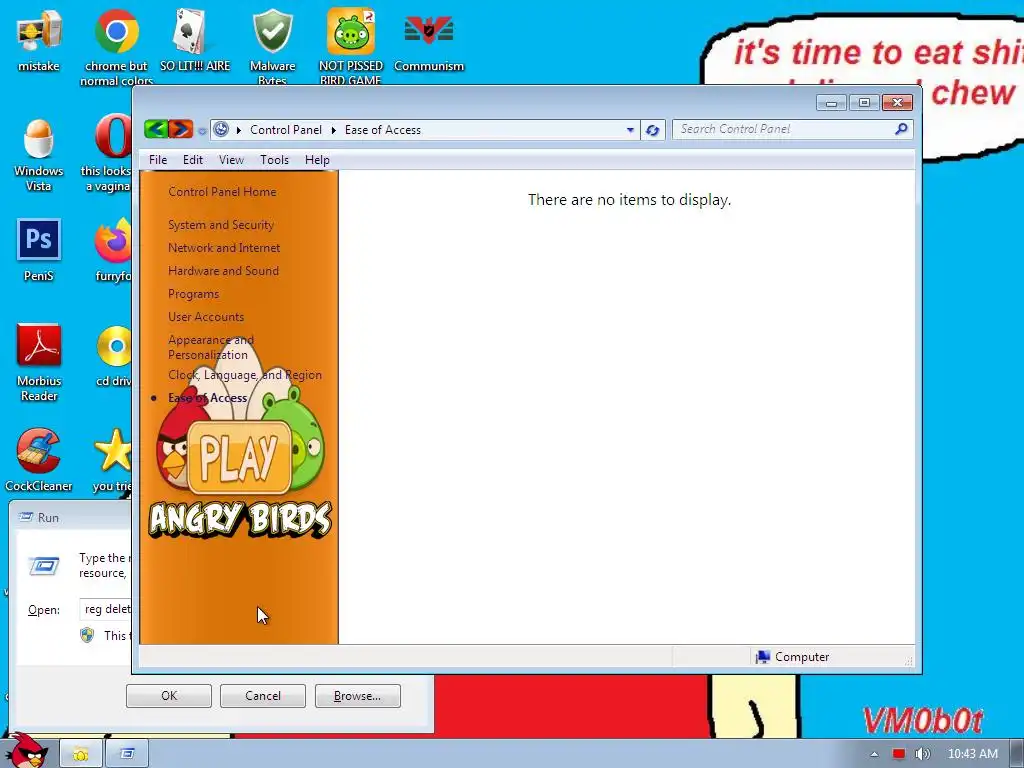Click Browse... in the Run dialog

tap(357, 696)
